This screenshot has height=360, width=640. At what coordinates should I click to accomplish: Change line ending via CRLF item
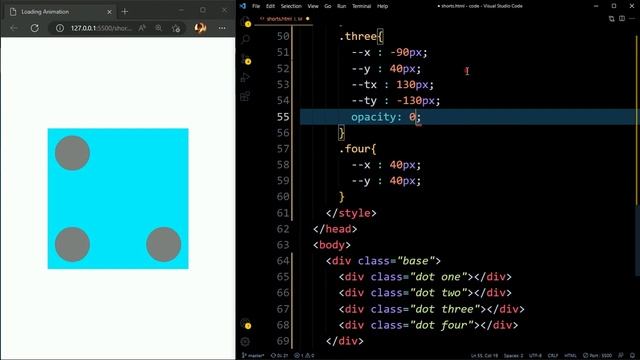[x=553, y=356]
